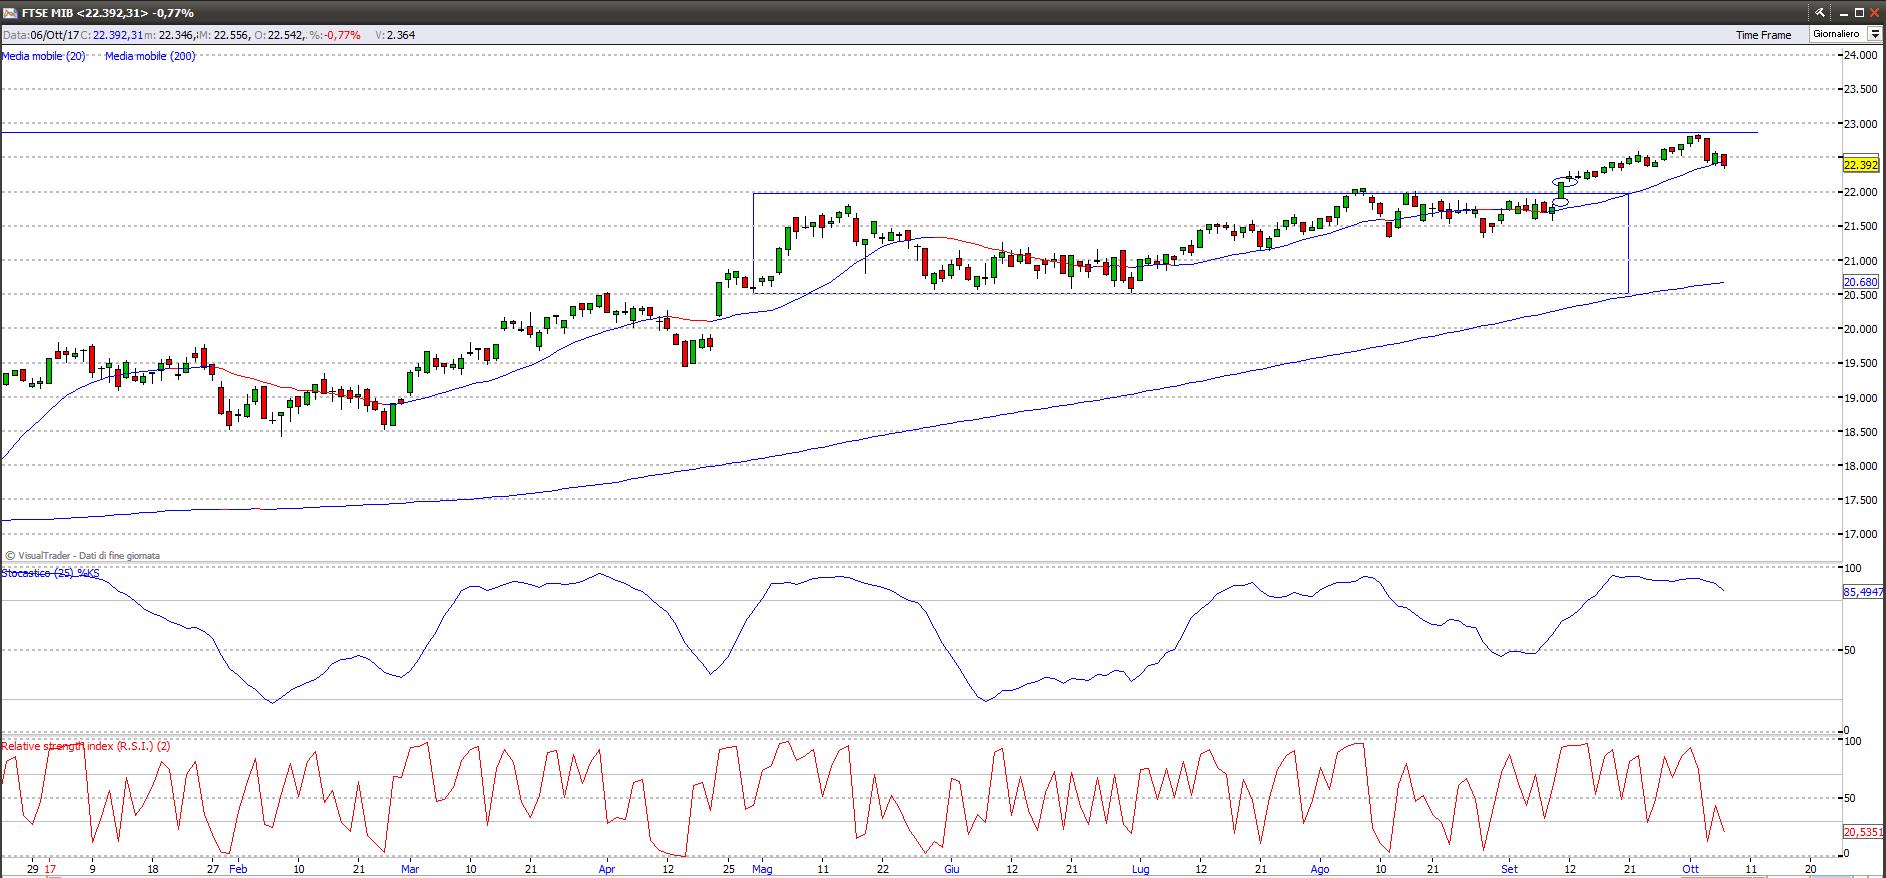This screenshot has height=878, width=1886.
Task: Click the opening value O: 22.542
Action: [x=279, y=35]
